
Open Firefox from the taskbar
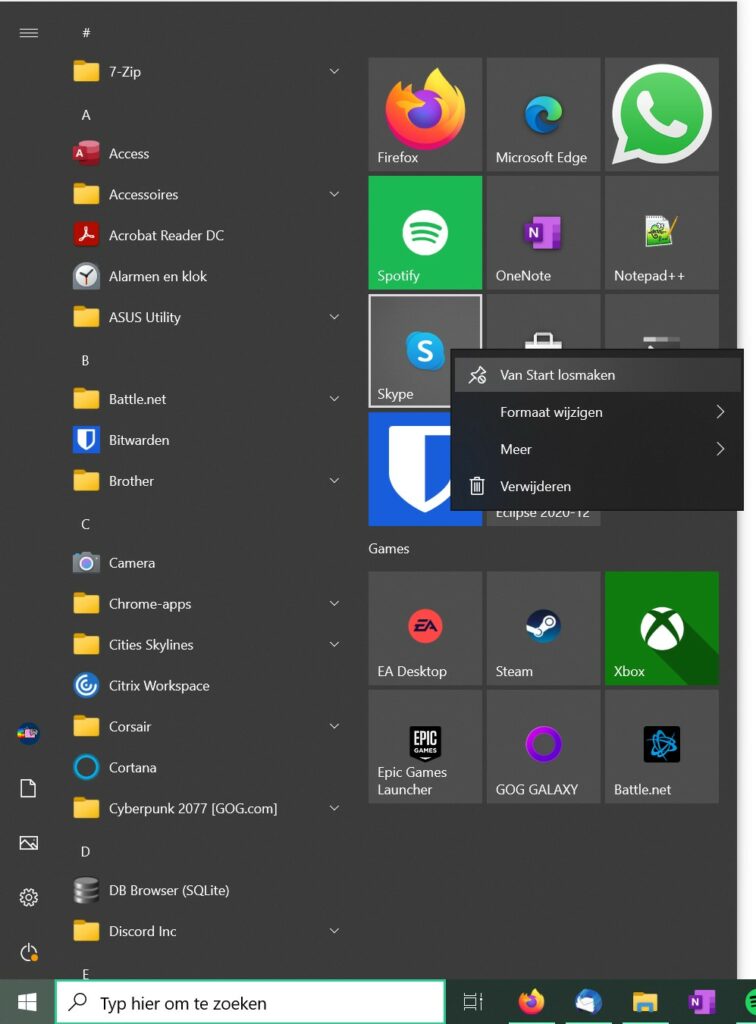point(531,1002)
